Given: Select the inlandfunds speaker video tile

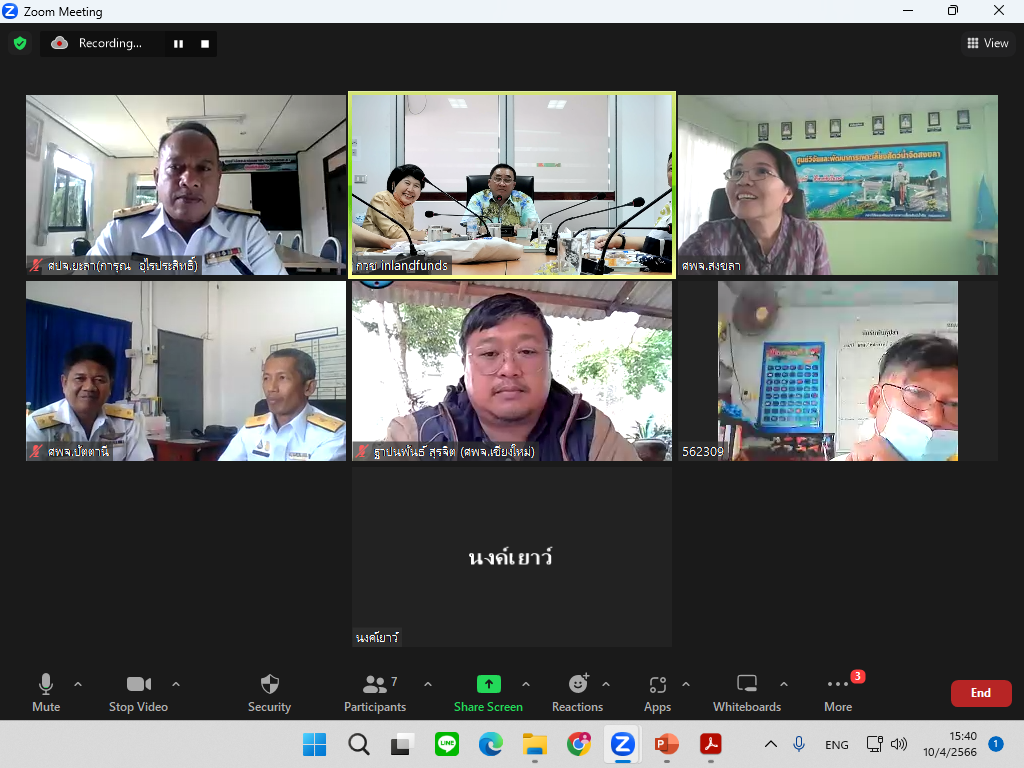Looking at the screenshot, I should (512, 185).
